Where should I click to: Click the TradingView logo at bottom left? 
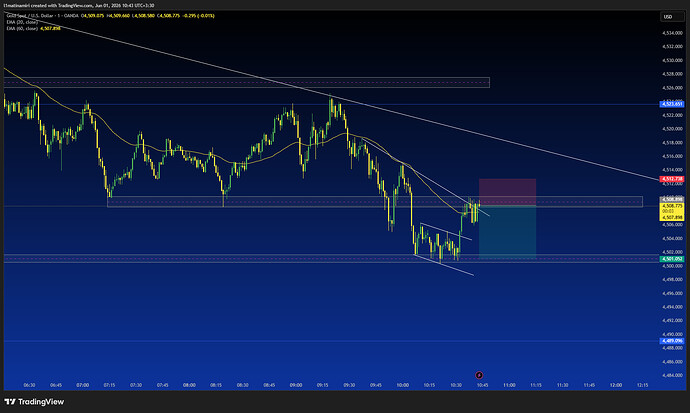[x=34, y=402]
